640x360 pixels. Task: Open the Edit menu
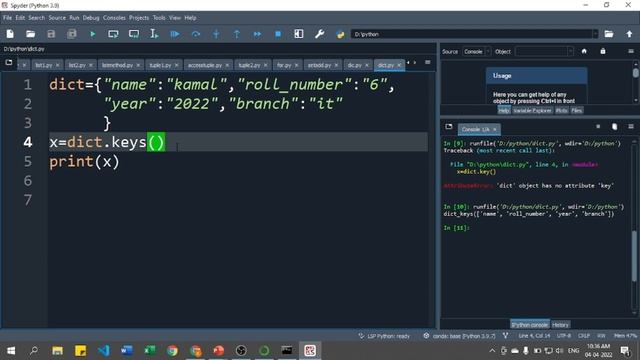pos(20,18)
